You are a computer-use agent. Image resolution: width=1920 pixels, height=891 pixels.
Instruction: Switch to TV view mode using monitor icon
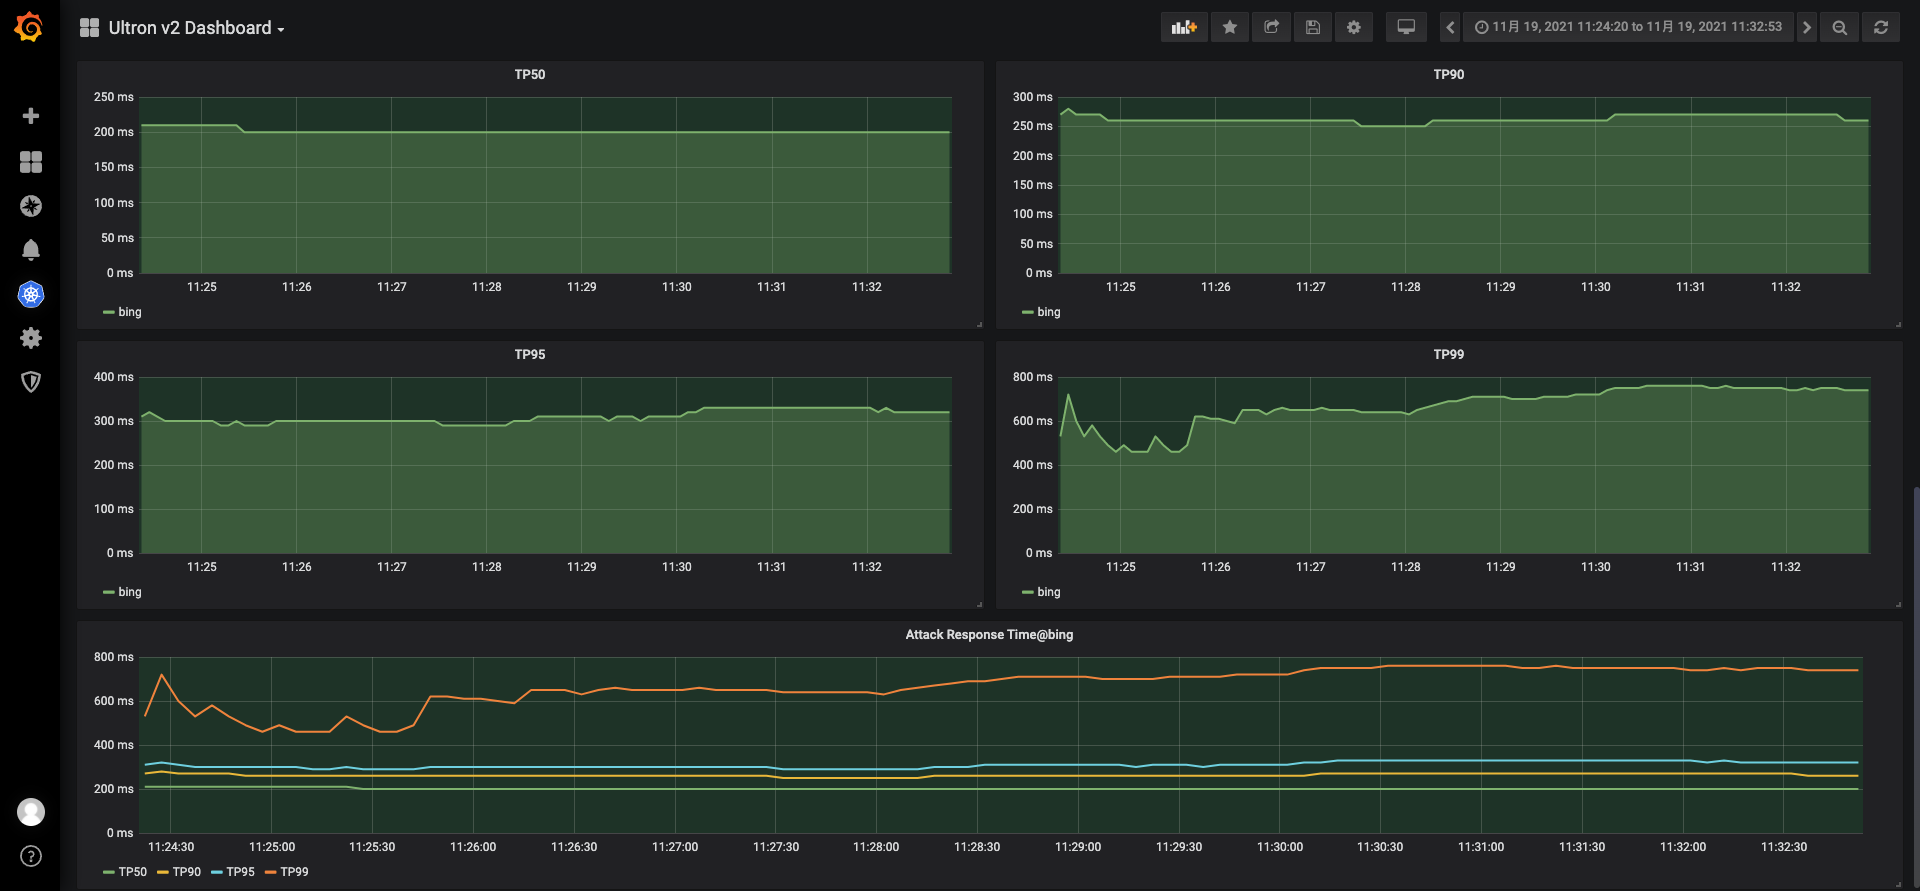[1406, 27]
